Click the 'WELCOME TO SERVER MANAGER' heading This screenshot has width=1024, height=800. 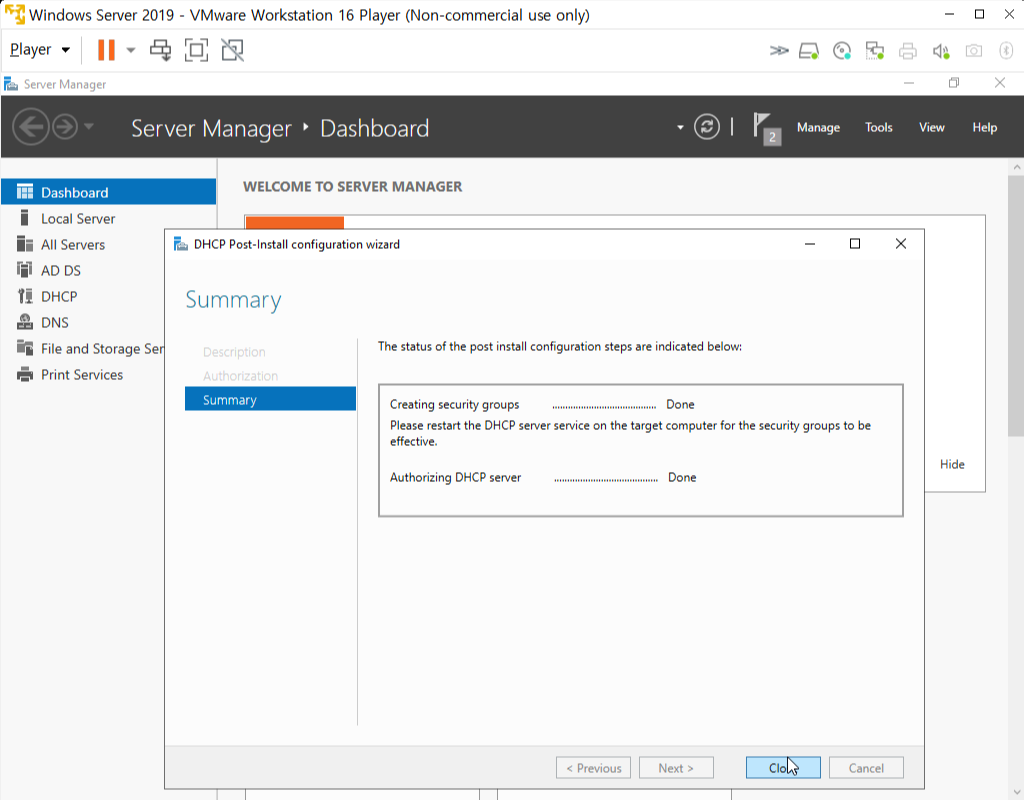click(353, 187)
